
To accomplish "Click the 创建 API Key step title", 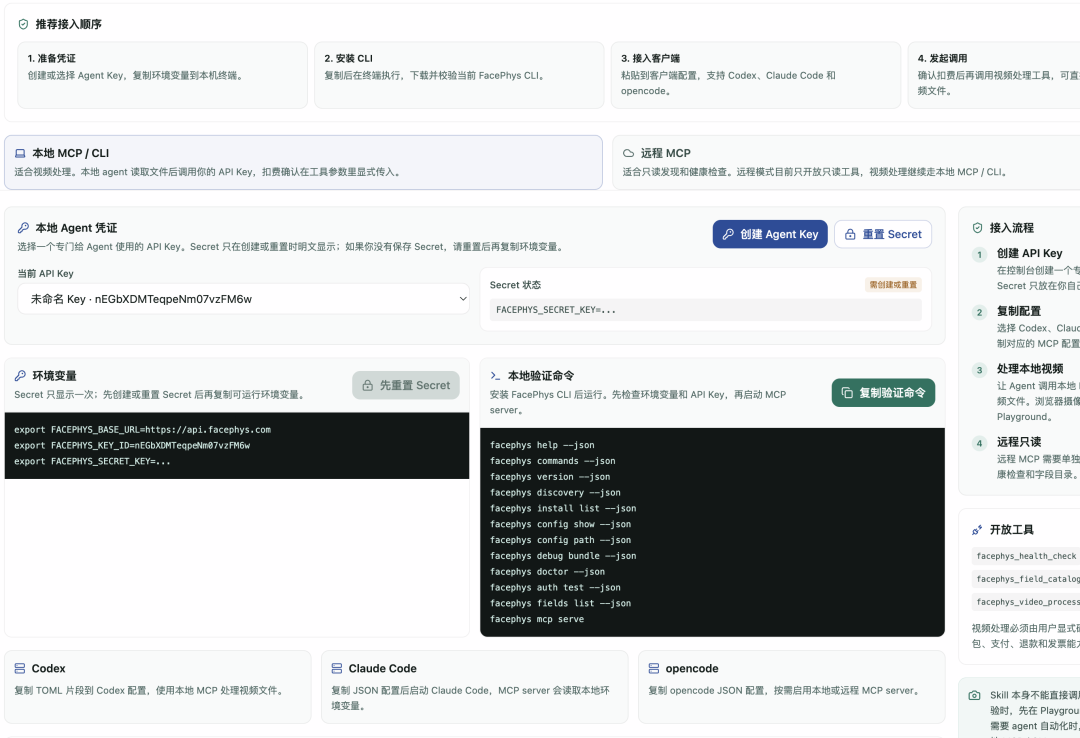I will tap(1029, 253).
